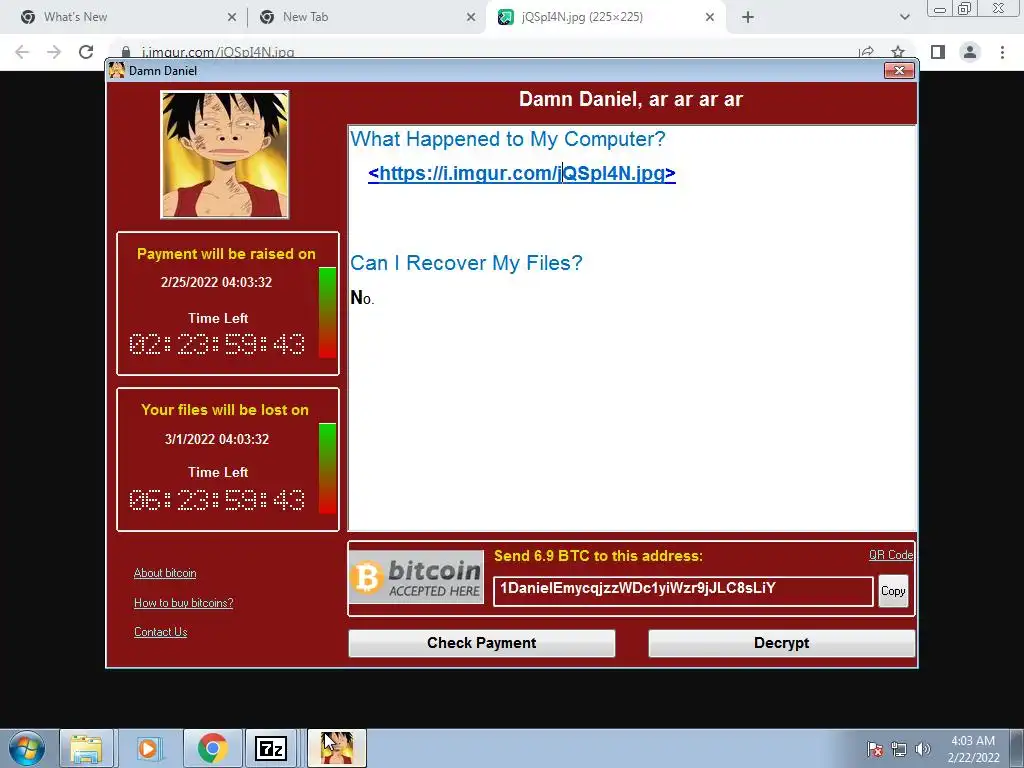
Task: Open the About bitcoin link
Action: click(165, 573)
